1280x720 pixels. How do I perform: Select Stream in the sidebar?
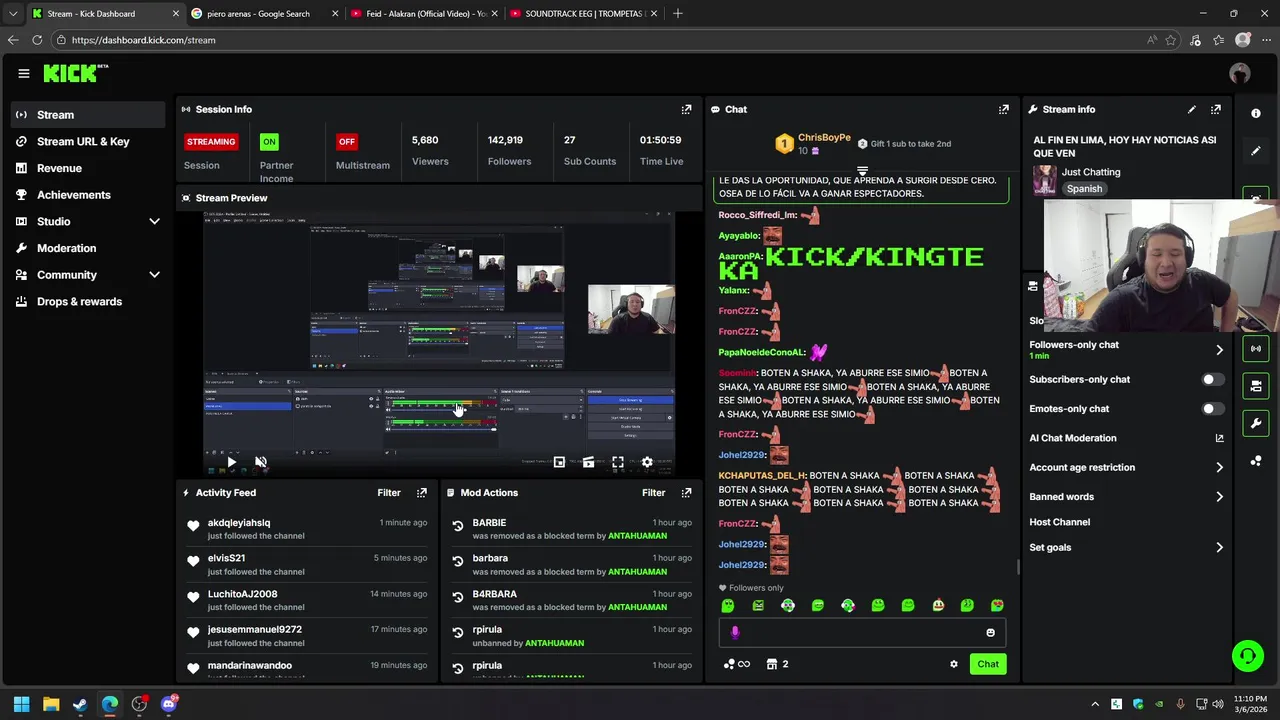tap(88, 115)
